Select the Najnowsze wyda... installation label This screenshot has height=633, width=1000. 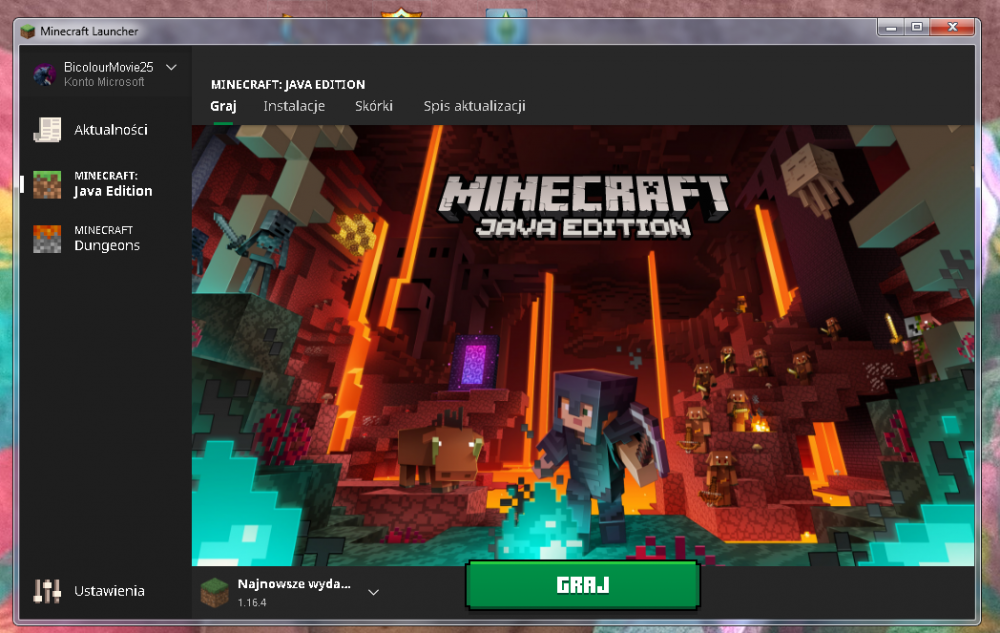pyautogui.click(x=294, y=583)
